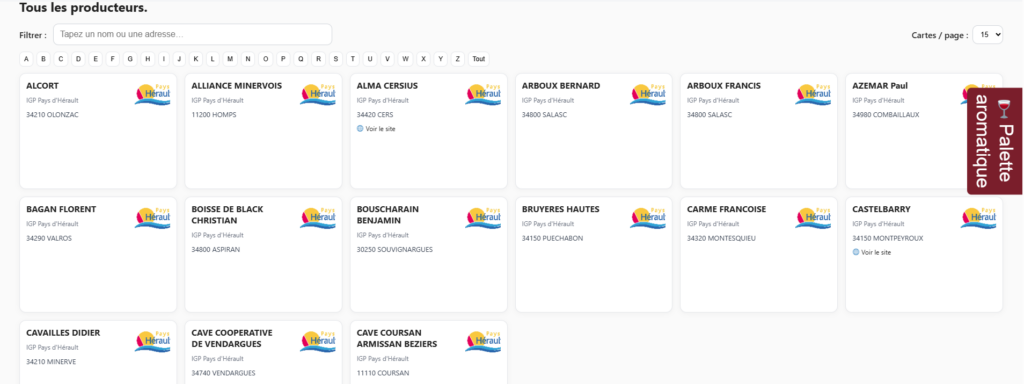This screenshot has width=1024, height=384.
Task: Filter producers by letter C
Action: pyautogui.click(x=61, y=59)
